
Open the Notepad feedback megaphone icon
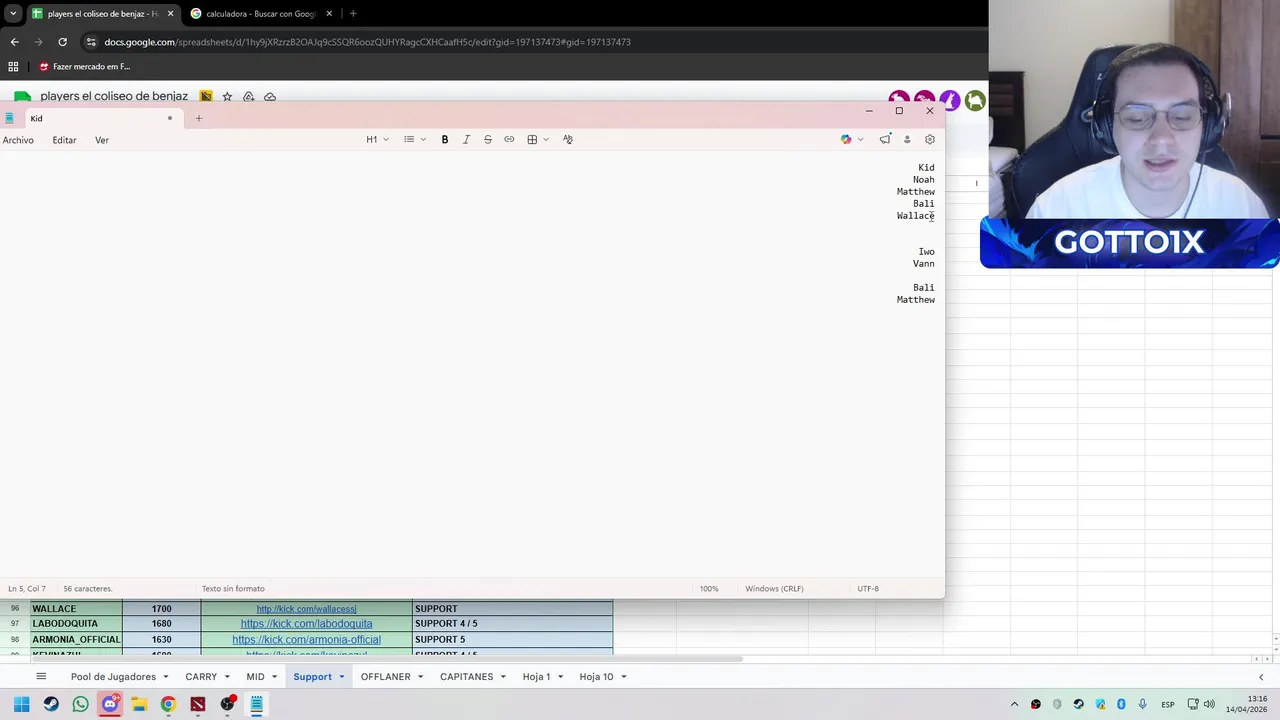885,140
